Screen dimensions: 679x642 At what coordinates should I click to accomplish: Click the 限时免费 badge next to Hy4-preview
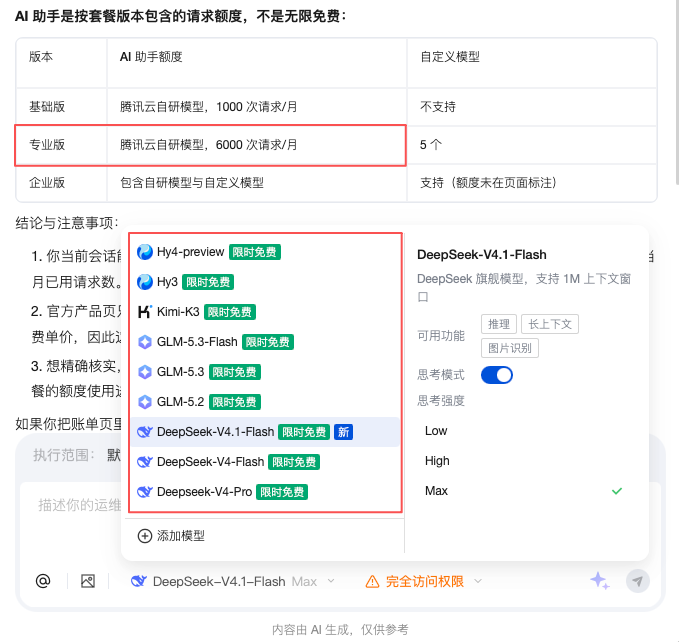255,252
